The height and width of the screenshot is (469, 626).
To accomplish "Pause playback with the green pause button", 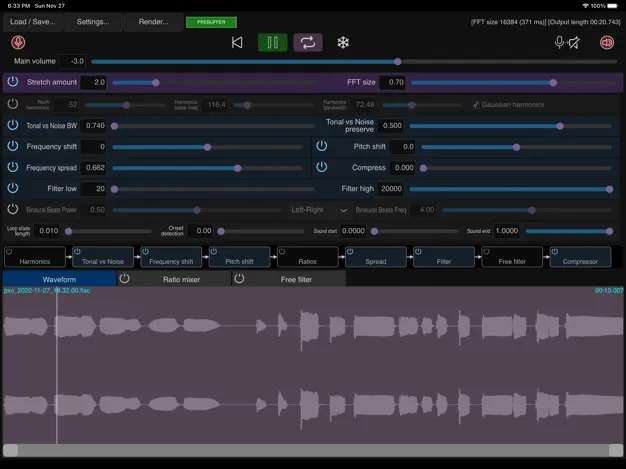I will [272, 42].
